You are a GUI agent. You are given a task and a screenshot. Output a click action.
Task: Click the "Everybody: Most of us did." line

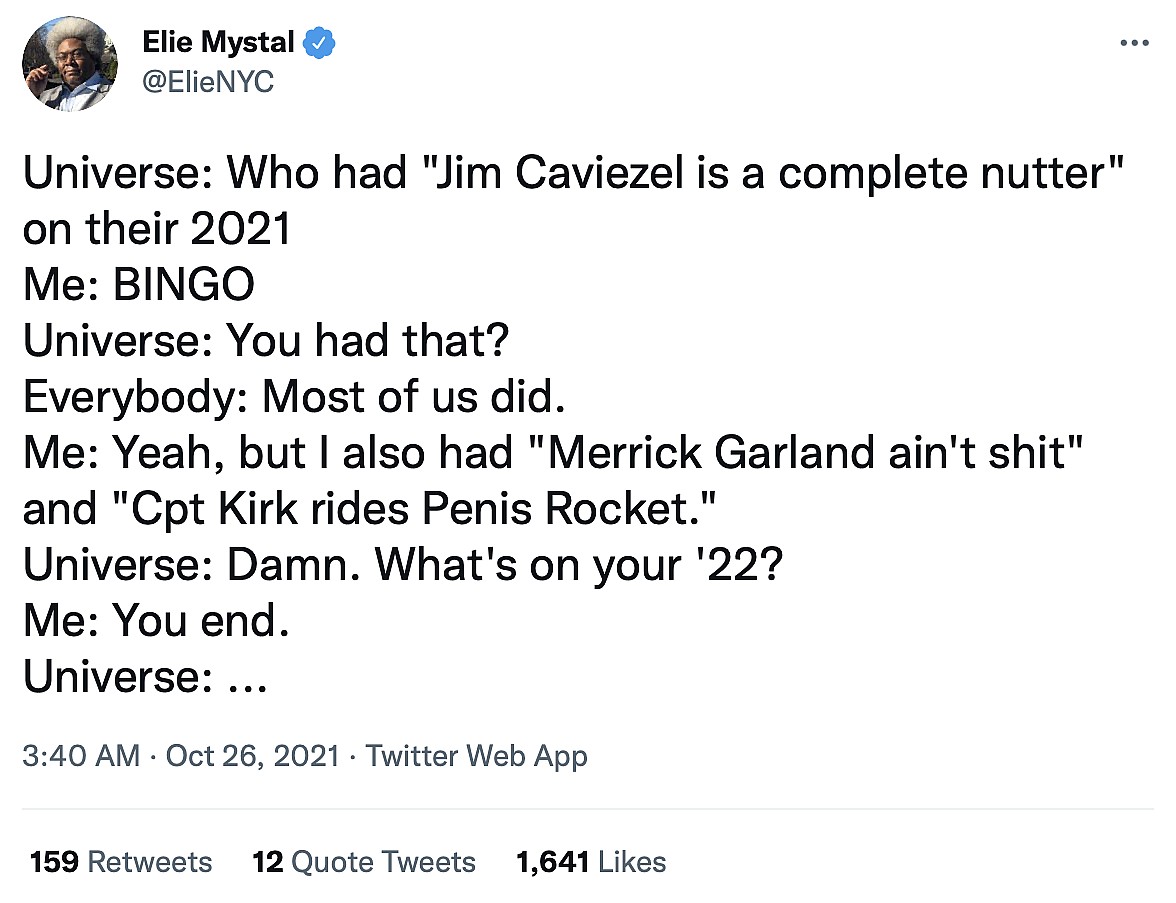click(x=295, y=398)
